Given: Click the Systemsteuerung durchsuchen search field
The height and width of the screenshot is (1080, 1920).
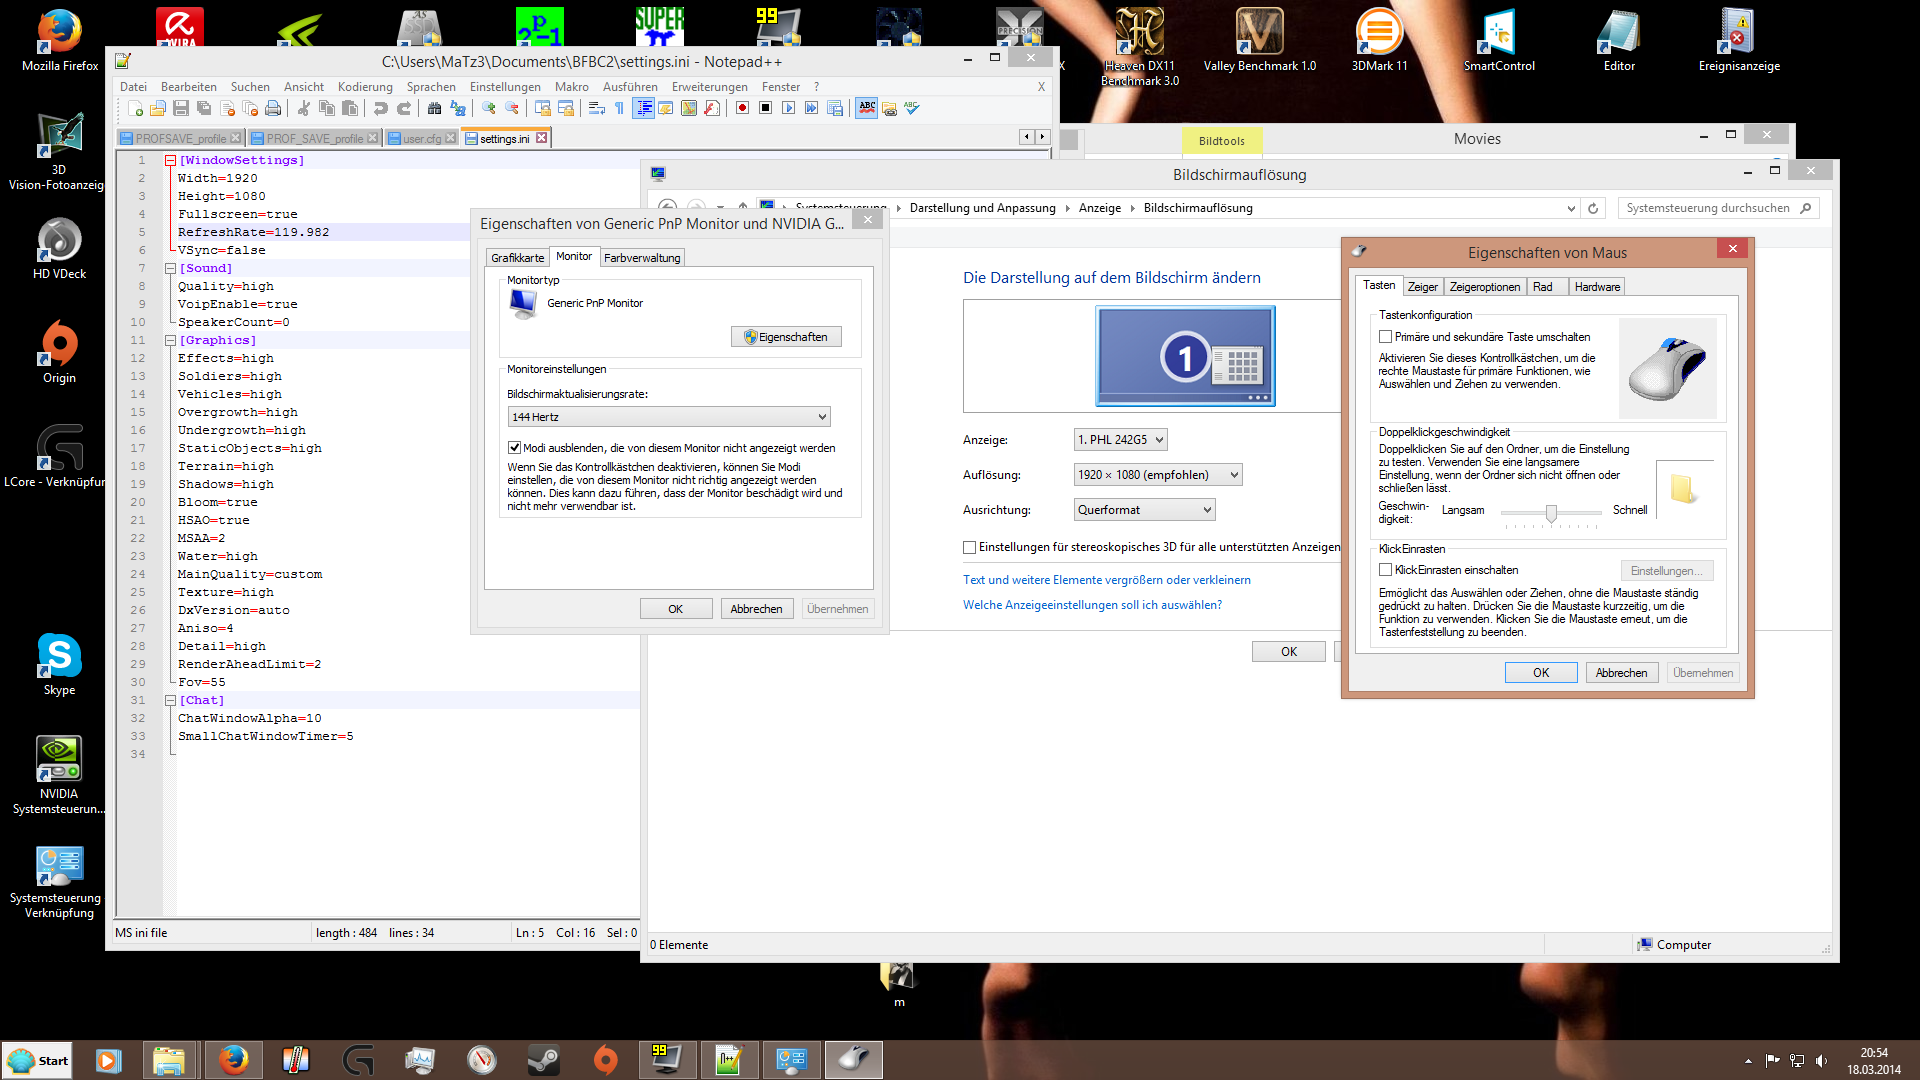Looking at the screenshot, I should click(x=1708, y=208).
